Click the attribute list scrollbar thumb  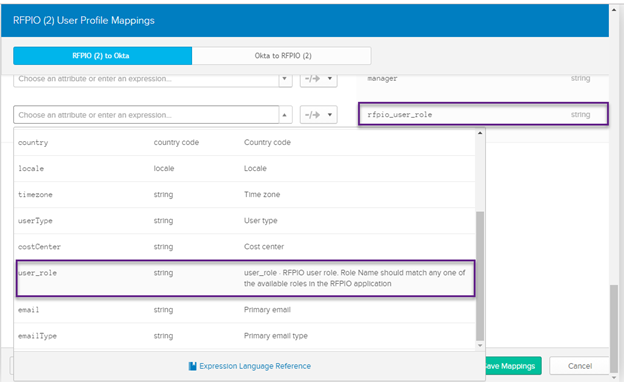(480, 276)
